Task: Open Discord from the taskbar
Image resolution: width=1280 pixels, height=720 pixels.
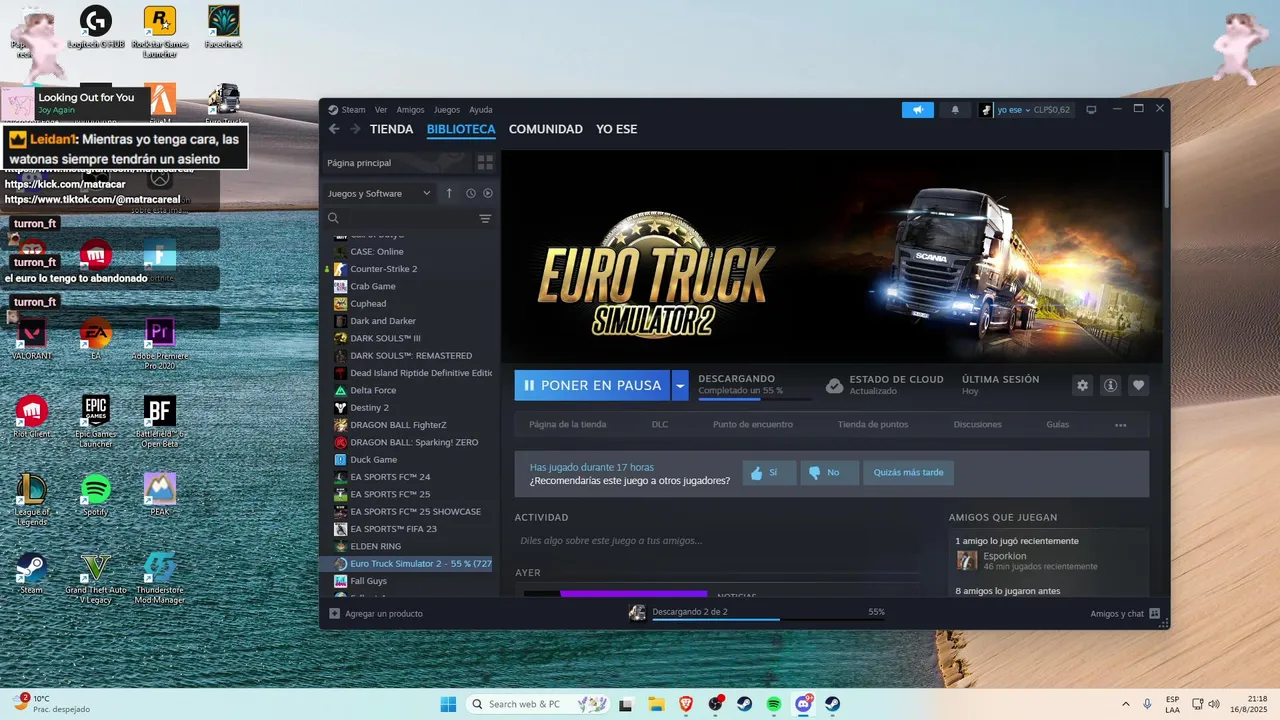Action: 804,704
